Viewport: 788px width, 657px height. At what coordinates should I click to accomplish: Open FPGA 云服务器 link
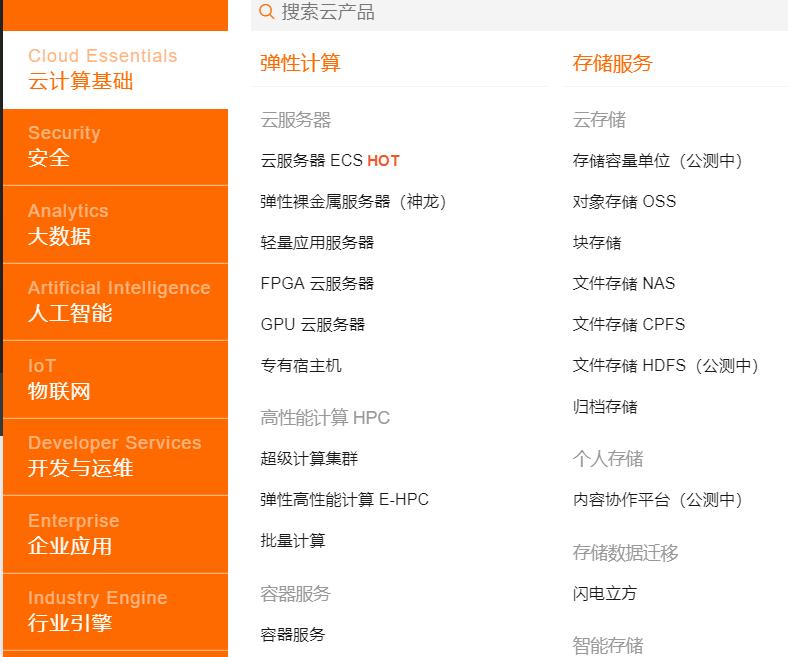tap(317, 284)
